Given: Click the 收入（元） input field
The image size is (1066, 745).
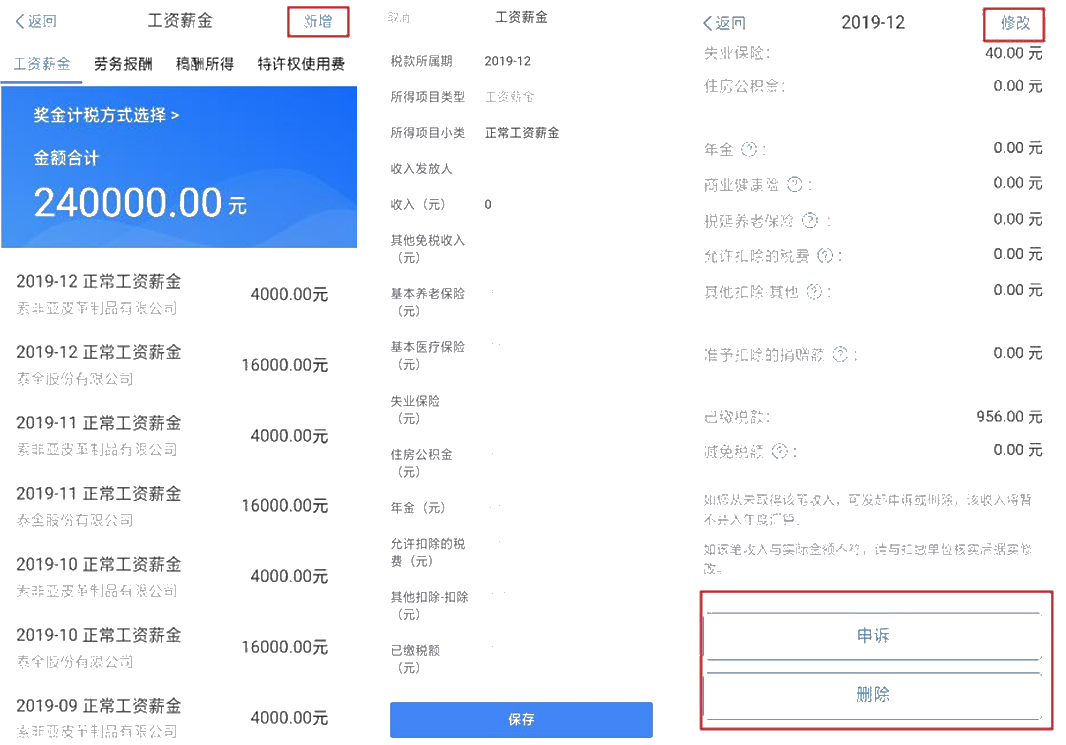Looking at the screenshot, I should pos(560,204).
